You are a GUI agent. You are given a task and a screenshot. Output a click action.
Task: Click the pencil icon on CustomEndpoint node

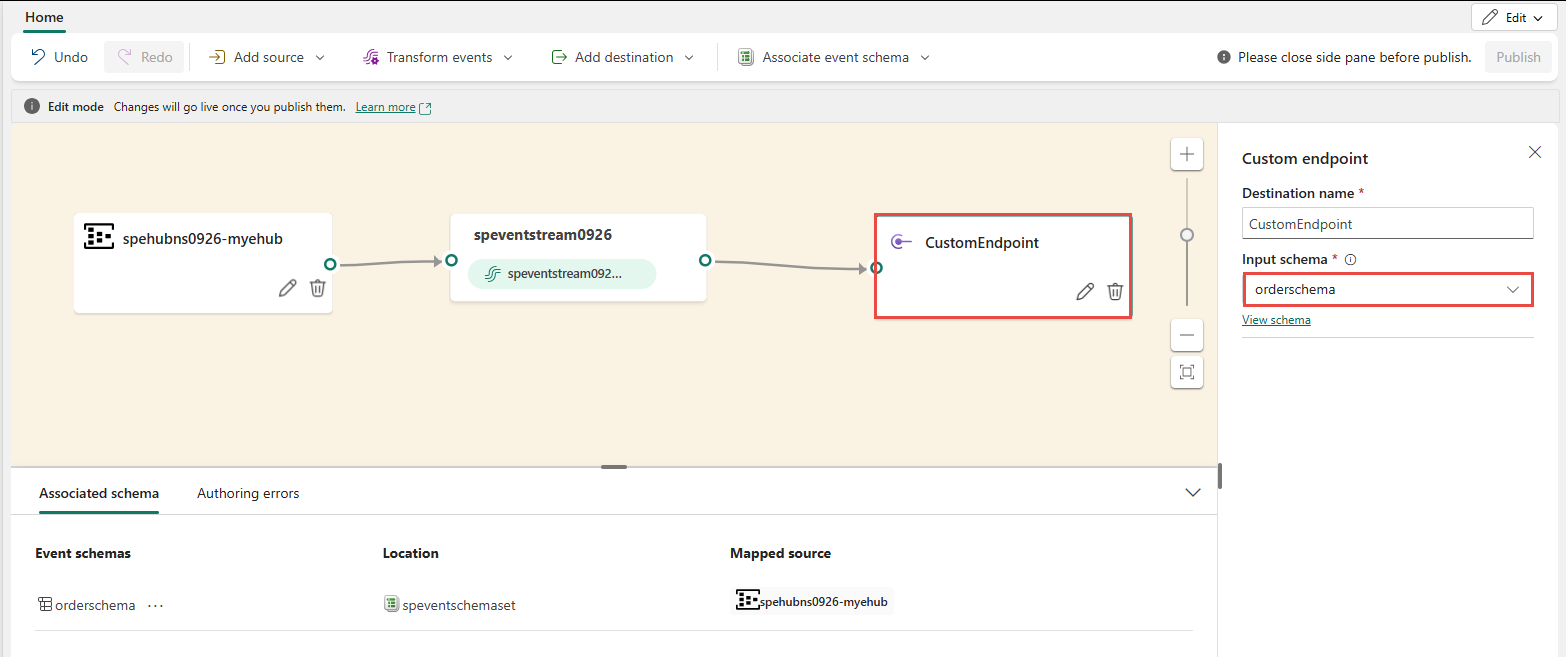1084,291
